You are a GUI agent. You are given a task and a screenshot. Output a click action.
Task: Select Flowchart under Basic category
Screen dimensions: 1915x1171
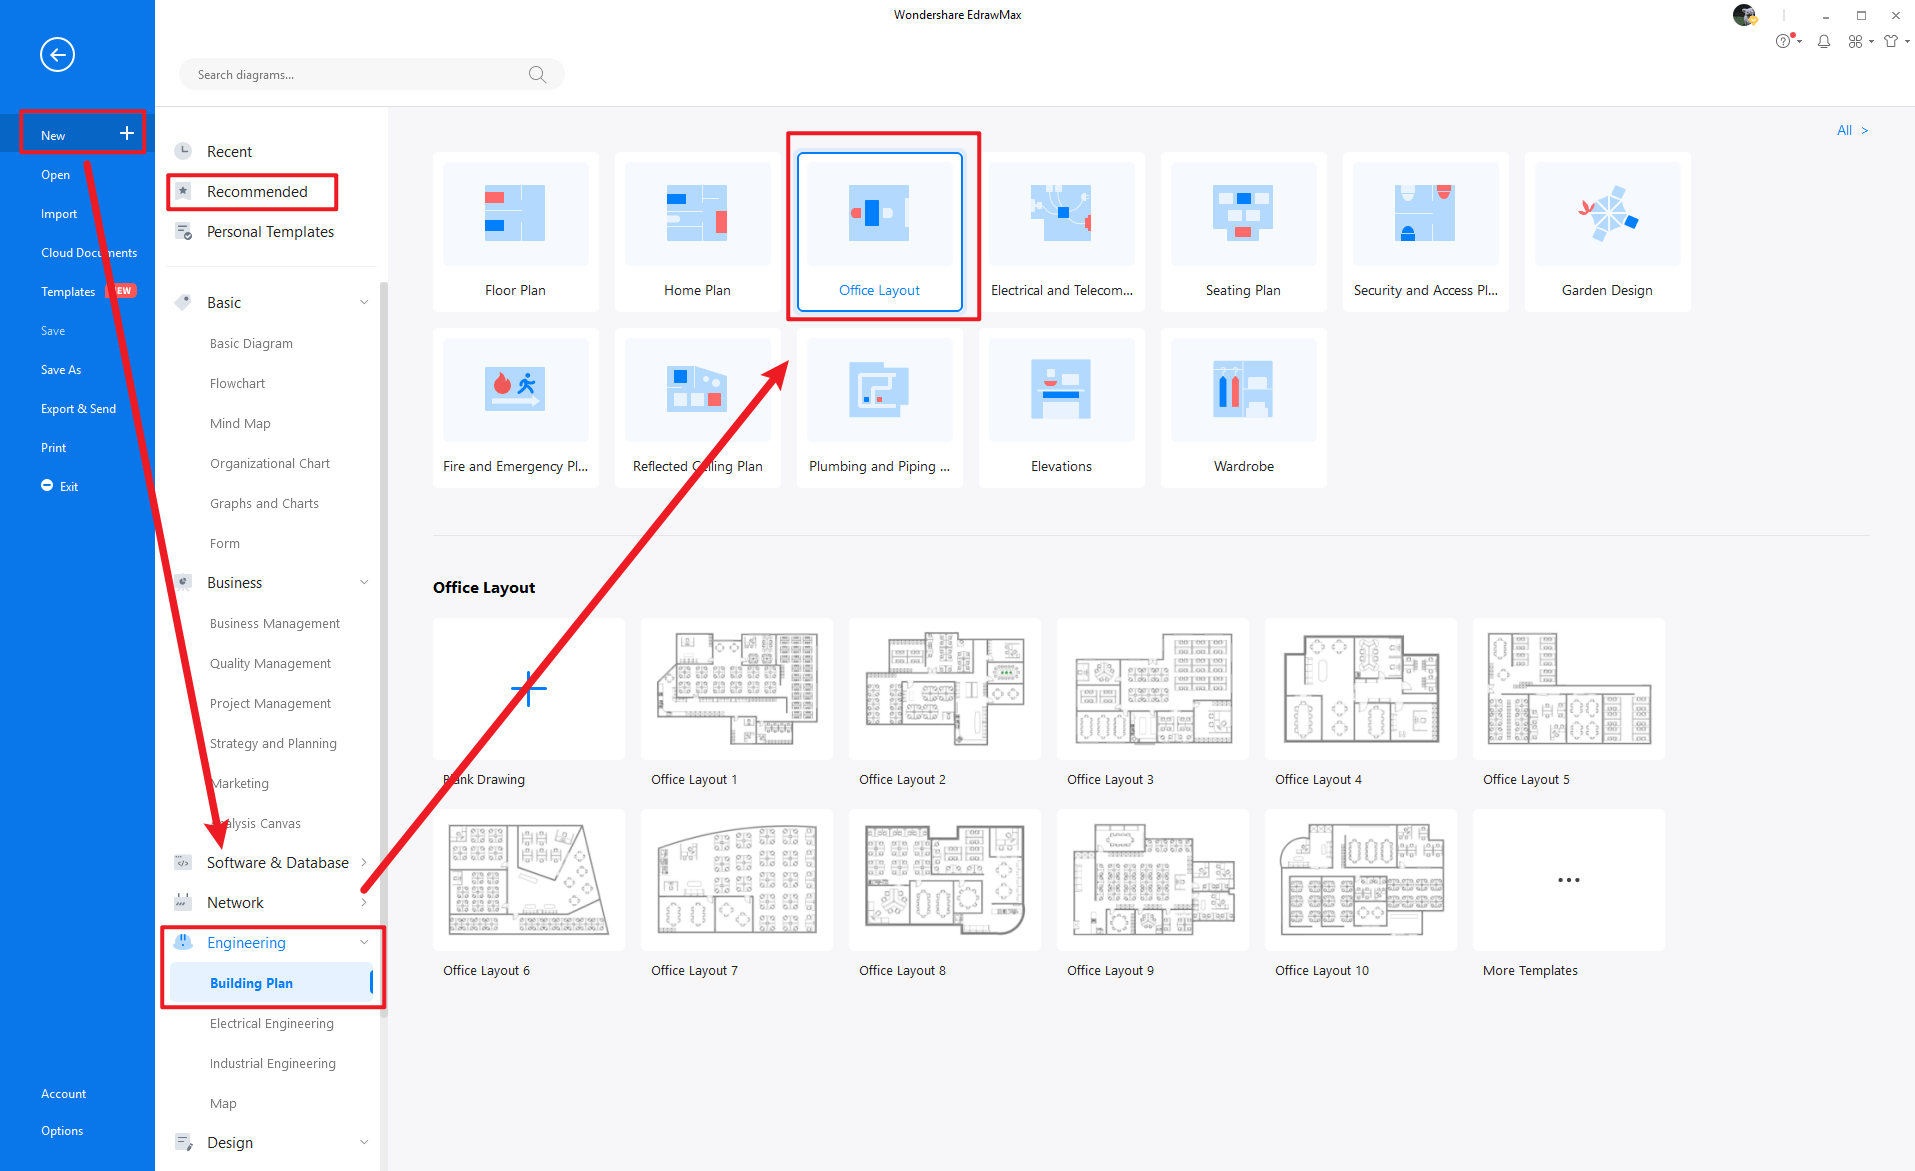tap(237, 383)
